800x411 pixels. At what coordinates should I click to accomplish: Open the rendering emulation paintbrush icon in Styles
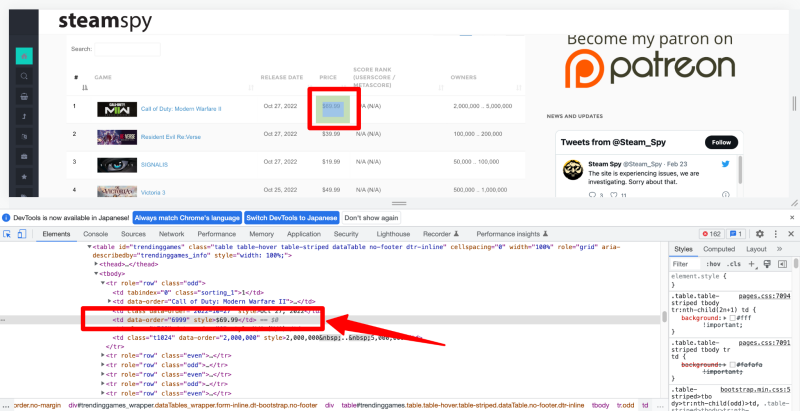767,264
